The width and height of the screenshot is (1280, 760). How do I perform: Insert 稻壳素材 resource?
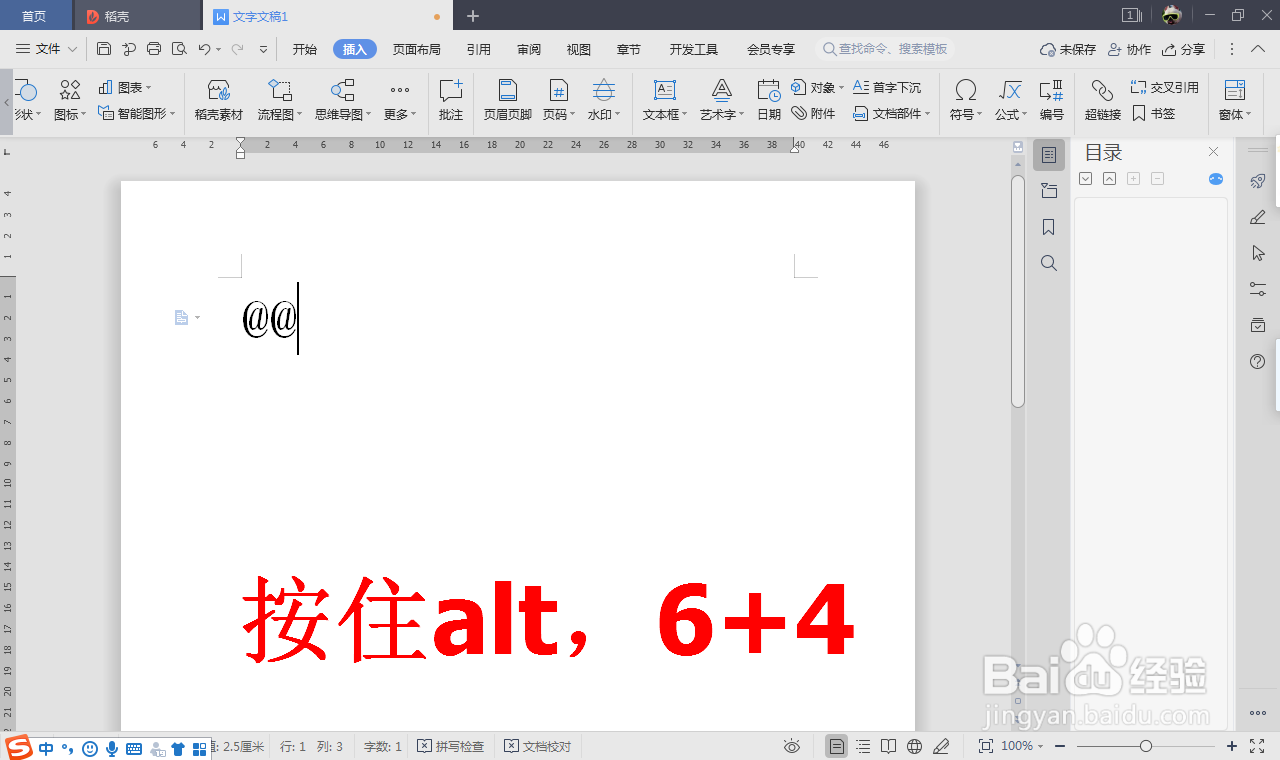pyautogui.click(x=218, y=101)
